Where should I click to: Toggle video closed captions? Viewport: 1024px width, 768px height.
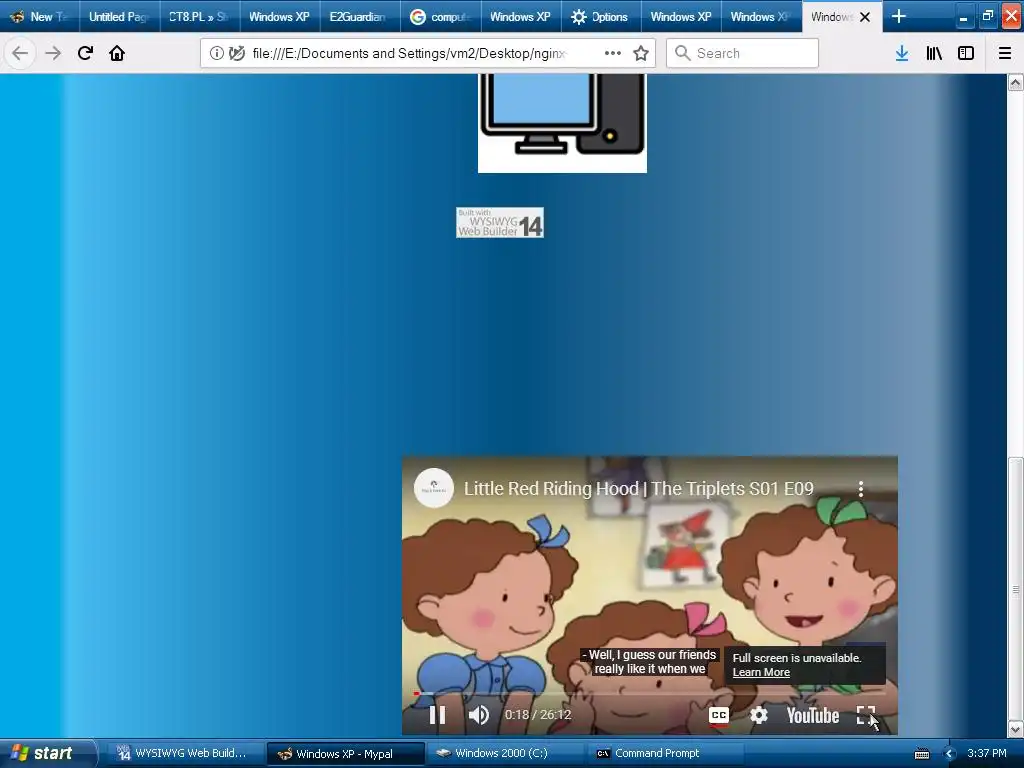(x=718, y=715)
